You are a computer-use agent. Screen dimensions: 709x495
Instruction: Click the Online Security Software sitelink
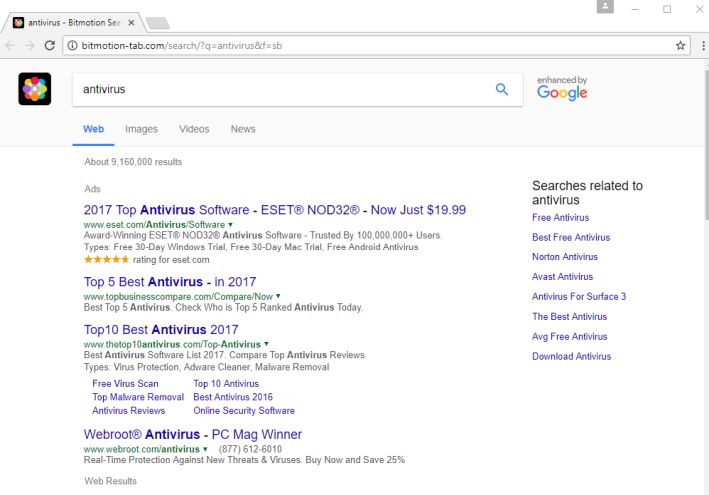coord(244,410)
